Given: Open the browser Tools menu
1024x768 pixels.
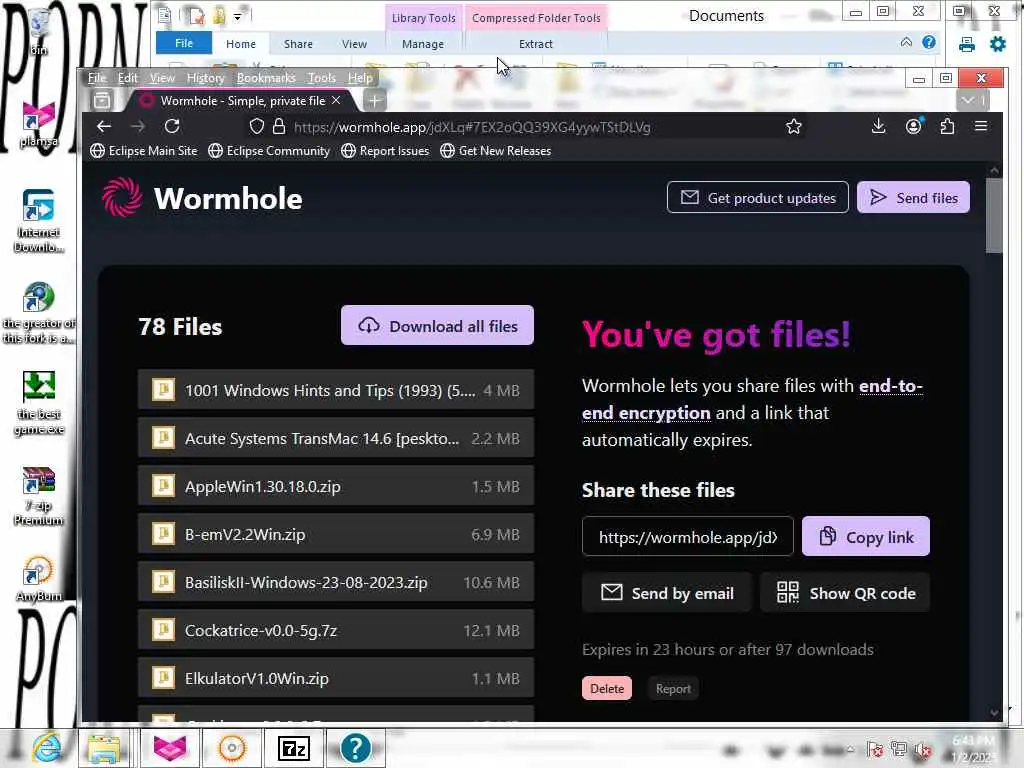Looking at the screenshot, I should (321, 78).
